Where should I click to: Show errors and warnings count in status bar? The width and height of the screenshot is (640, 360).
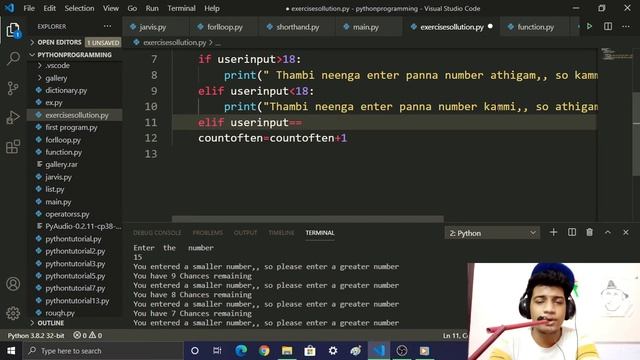[x=88, y=335]
